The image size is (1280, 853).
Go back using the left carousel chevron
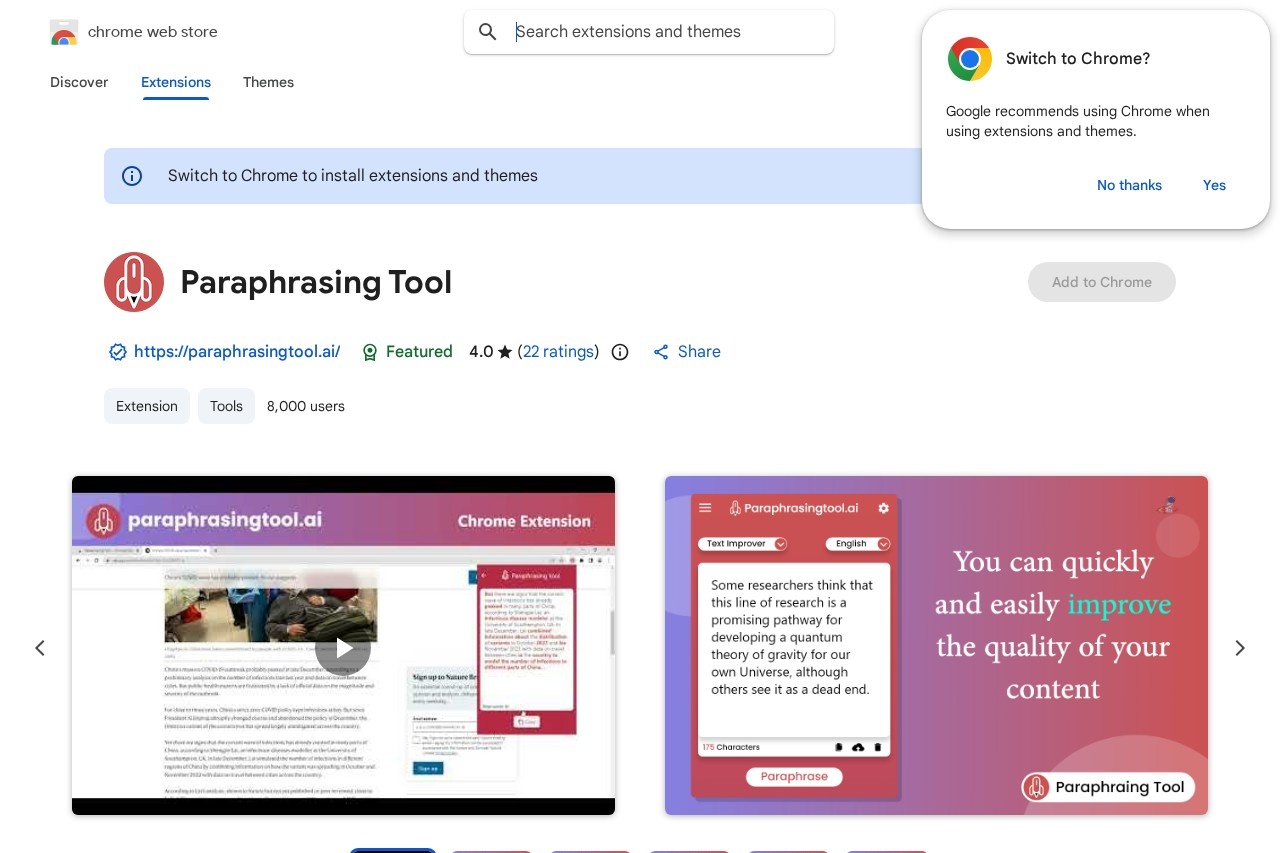[40, 648]
